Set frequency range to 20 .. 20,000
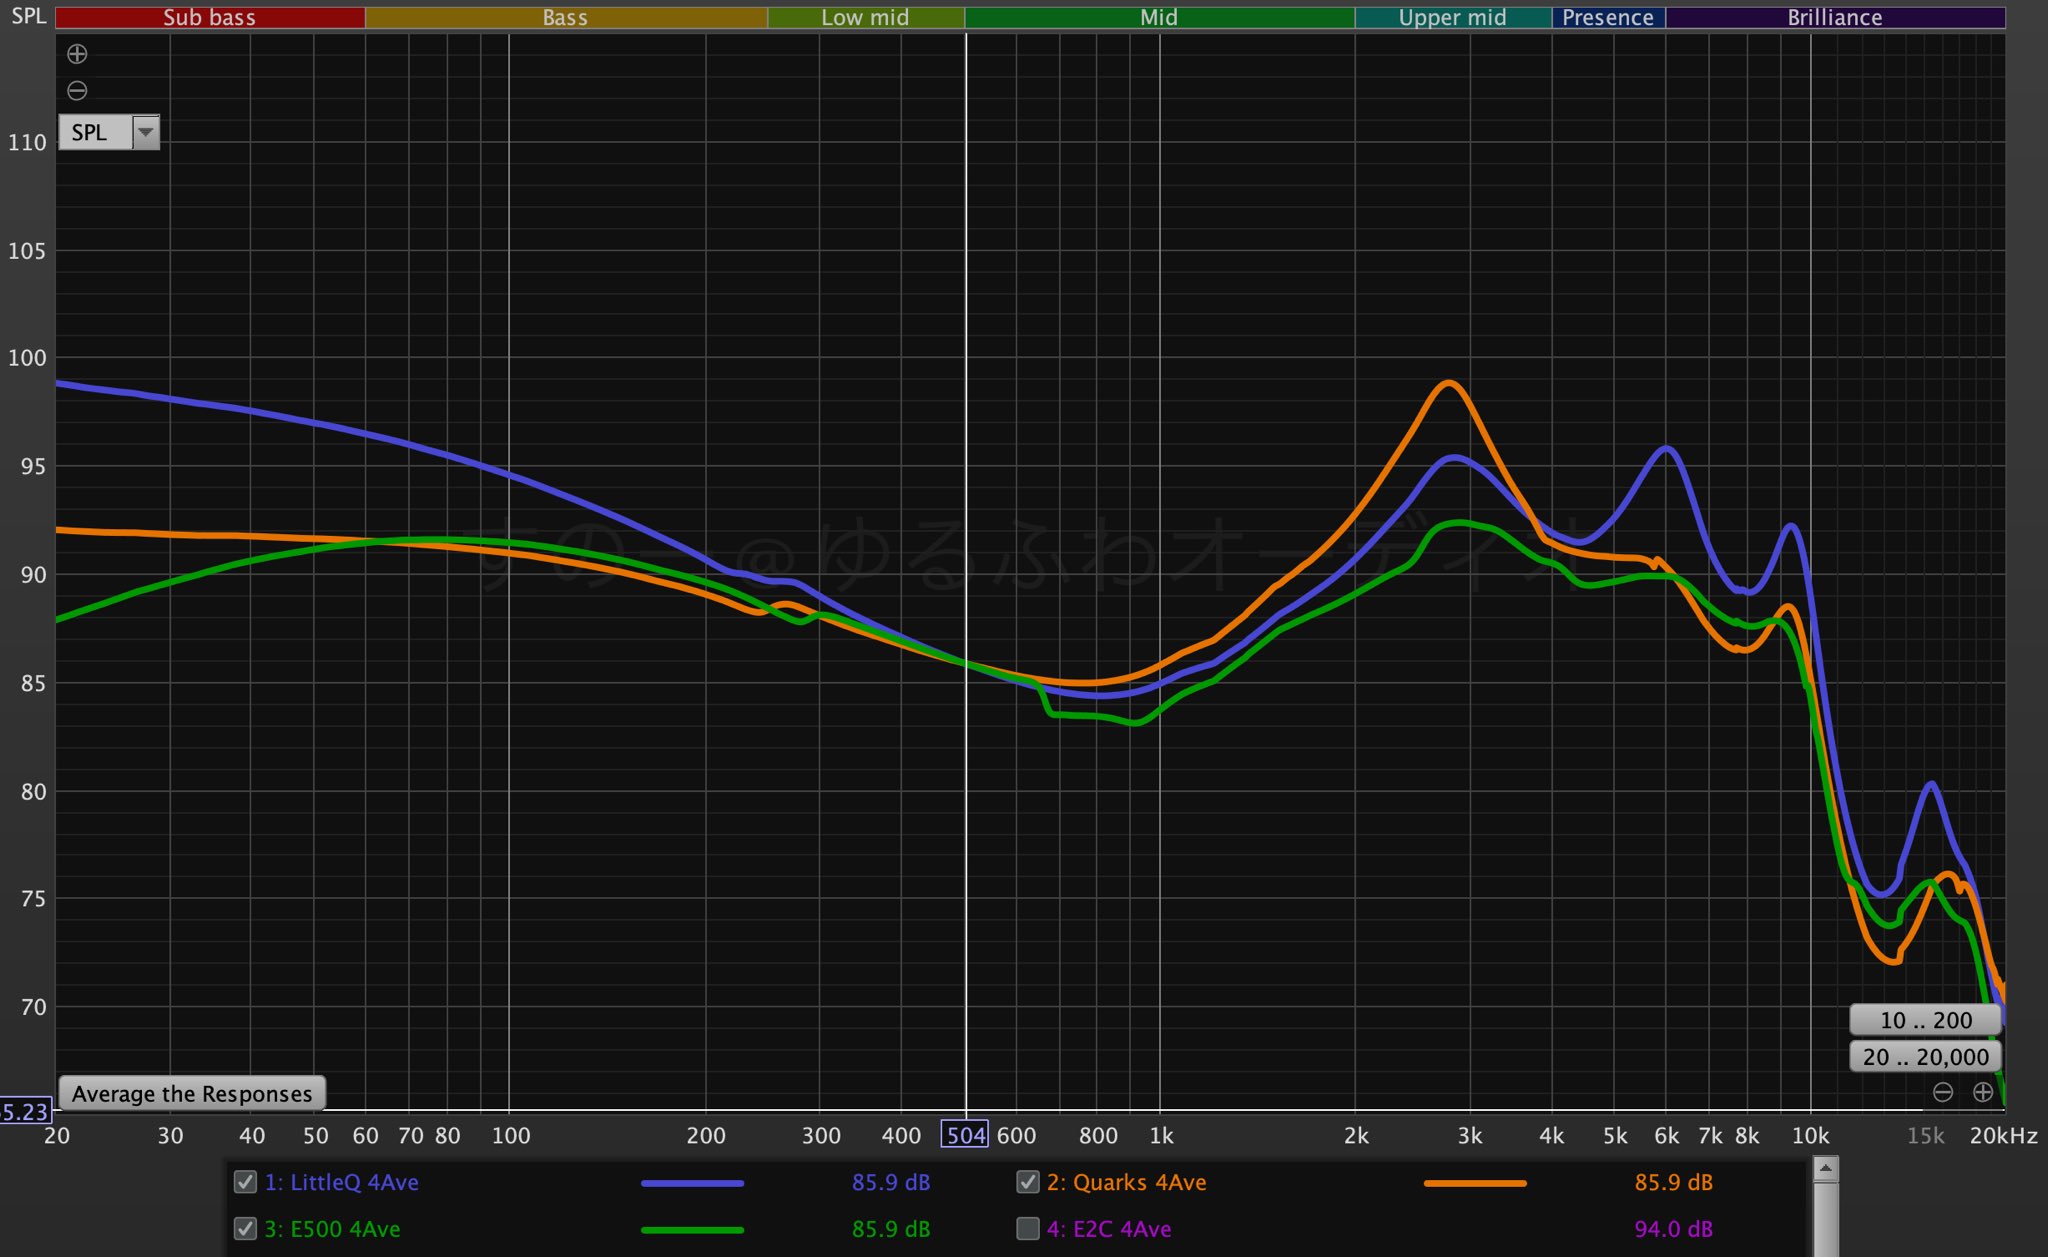Screen dimensions: 2048x1257 pos(1925,1057)
